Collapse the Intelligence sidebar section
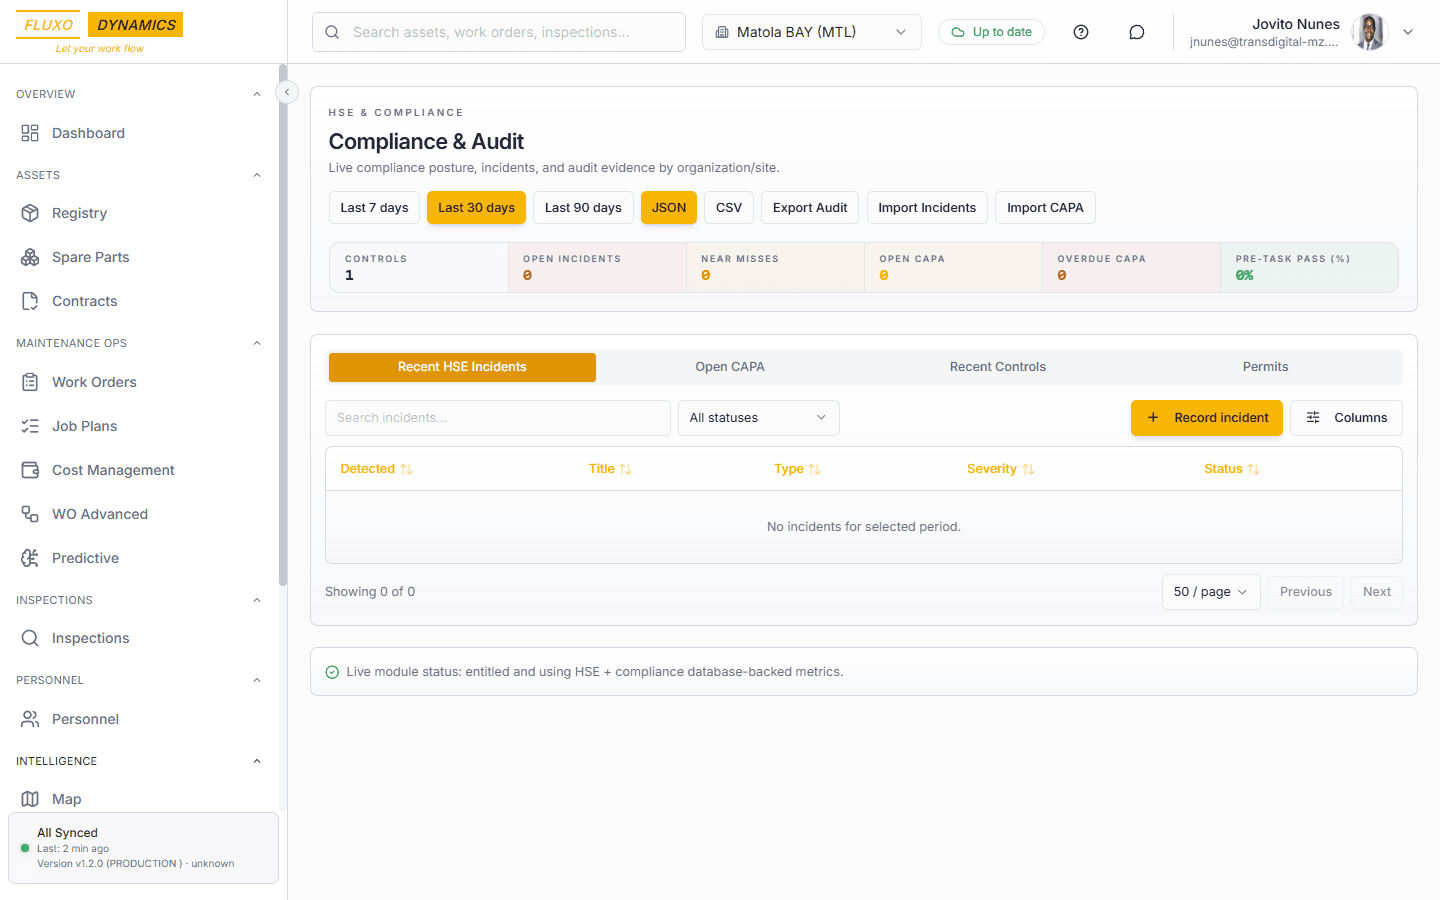Image resolution: width=1440 pixels, height=900 pixels. coord(257,761)
